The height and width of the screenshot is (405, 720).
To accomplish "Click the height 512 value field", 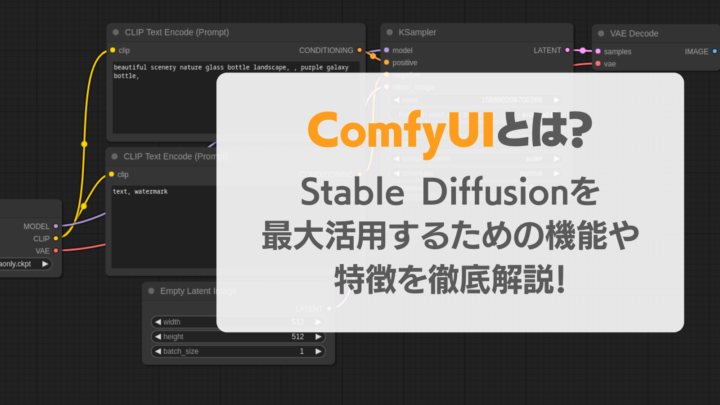I will 238,337.
